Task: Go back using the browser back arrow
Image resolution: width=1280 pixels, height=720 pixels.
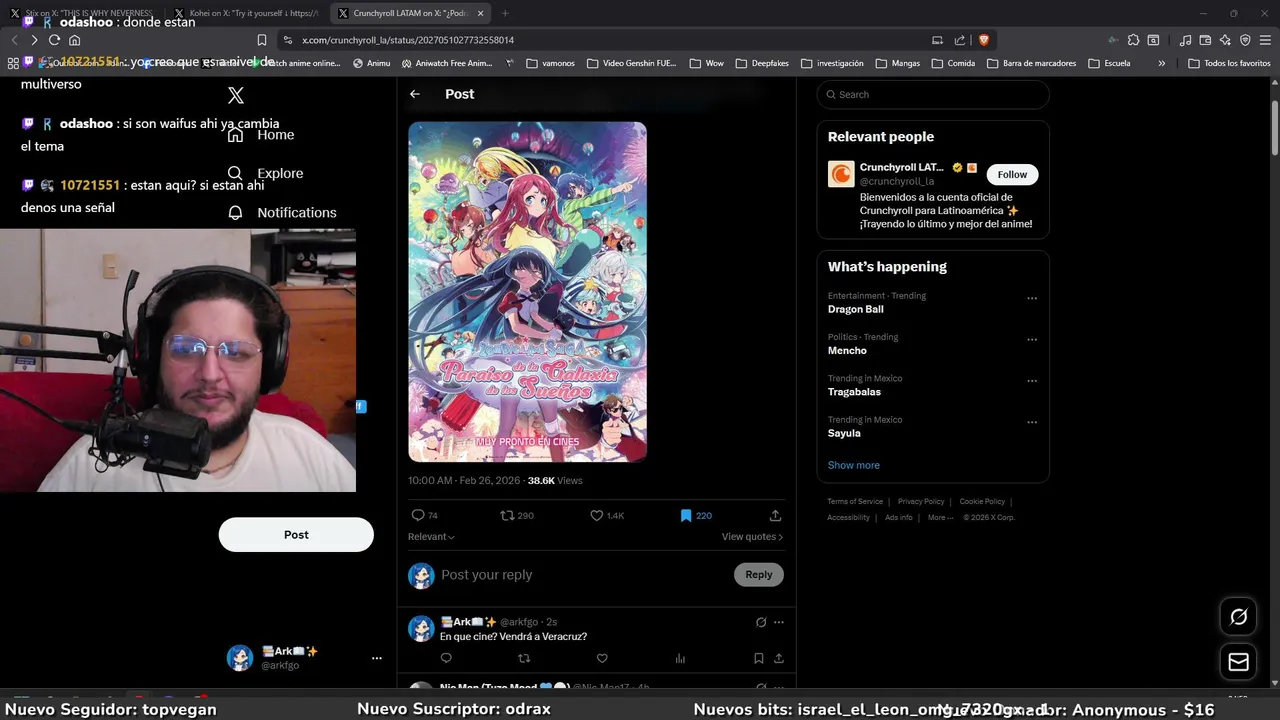Action: (x=14, y=40)
